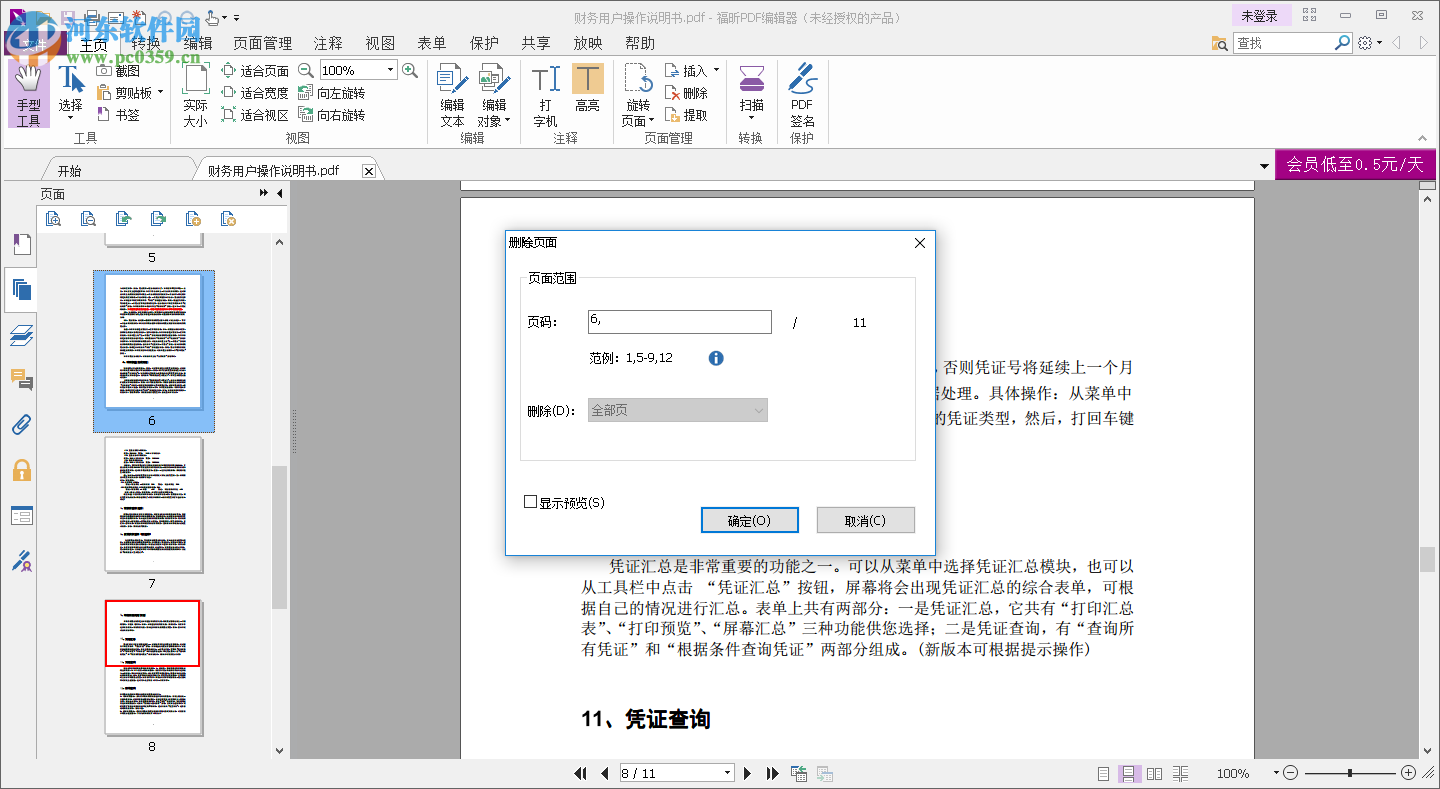Select page 7 thumbnail
Viewport: 1440px width, 789px height.
pyautogui.click(x=153, y=505)
